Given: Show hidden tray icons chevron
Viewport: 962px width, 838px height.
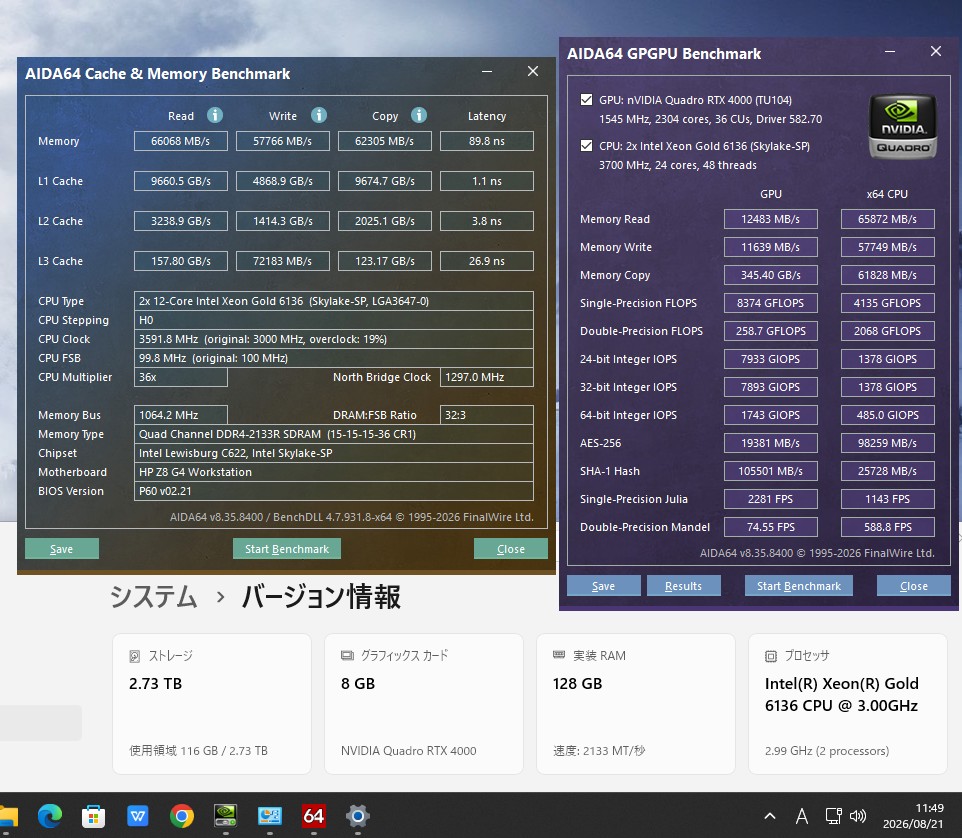Looking at the screenshot, I should tap(770, 816).
